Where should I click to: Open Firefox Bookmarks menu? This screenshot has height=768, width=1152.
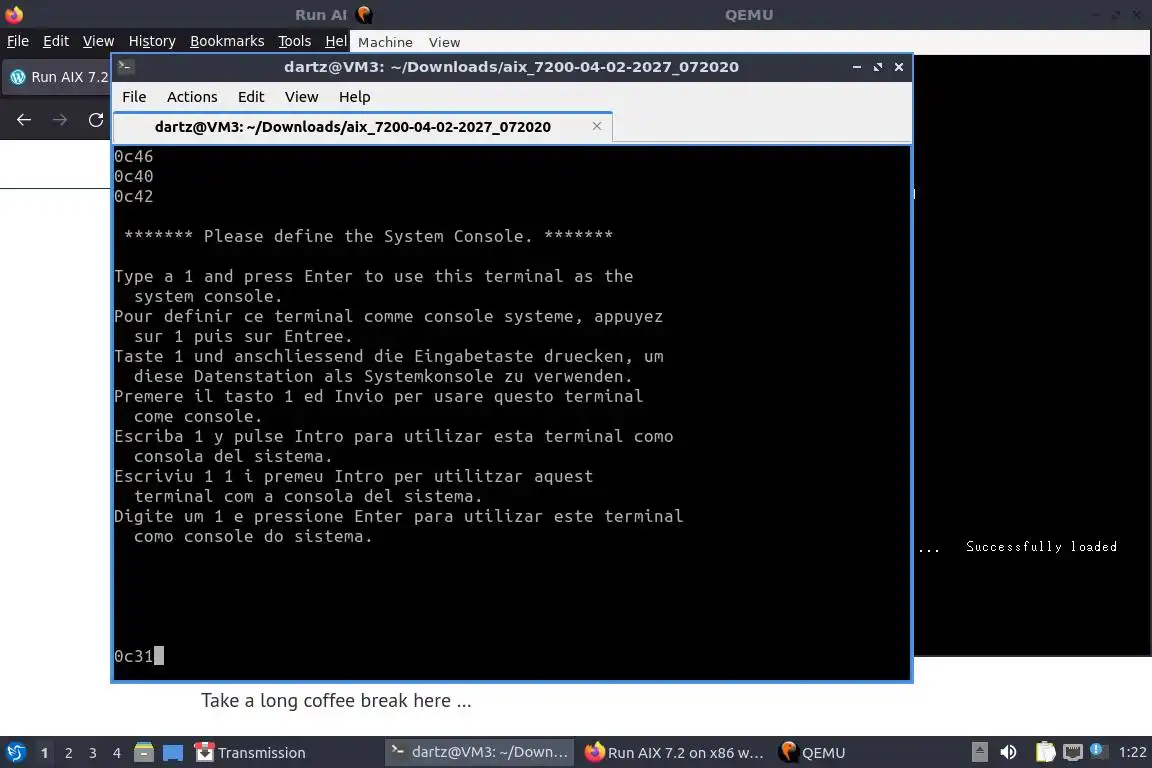pos(227,41)
